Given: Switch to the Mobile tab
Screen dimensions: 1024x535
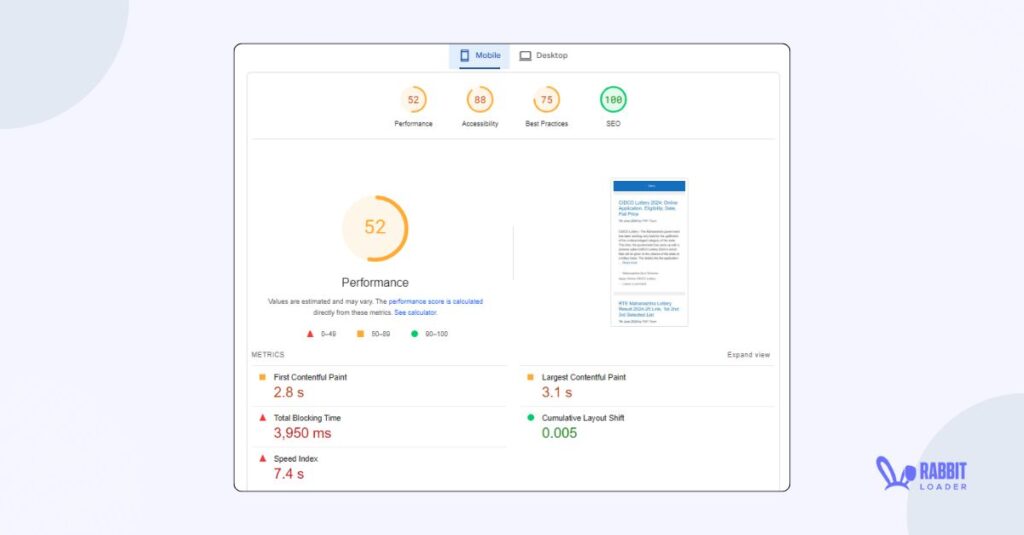Looking at the screenshot, I should tap(479, 56).
